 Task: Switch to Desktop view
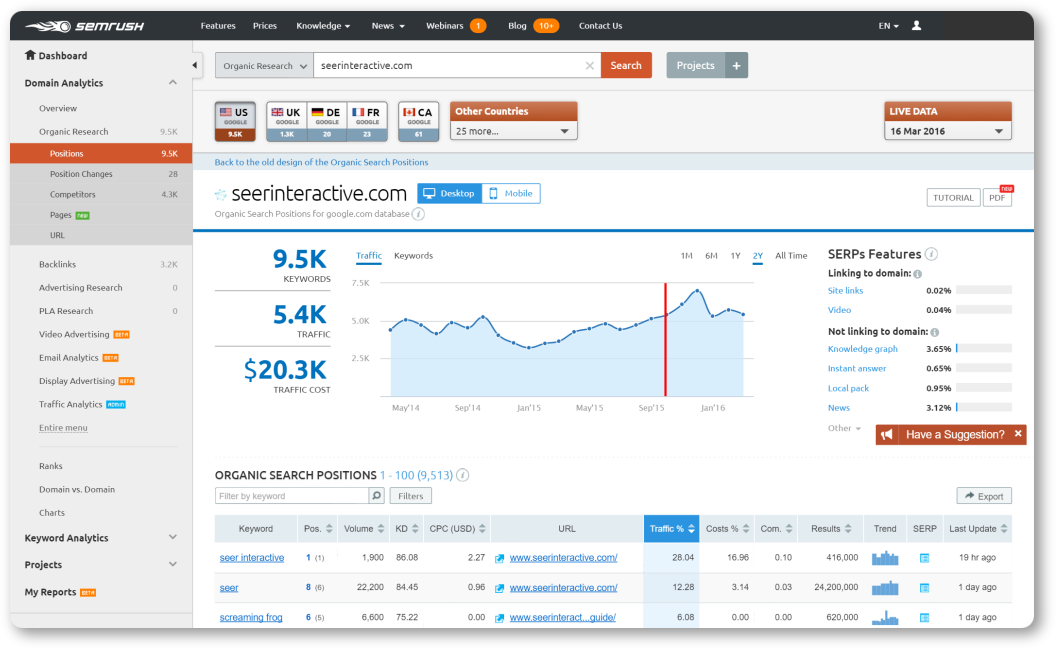point(449,193)
